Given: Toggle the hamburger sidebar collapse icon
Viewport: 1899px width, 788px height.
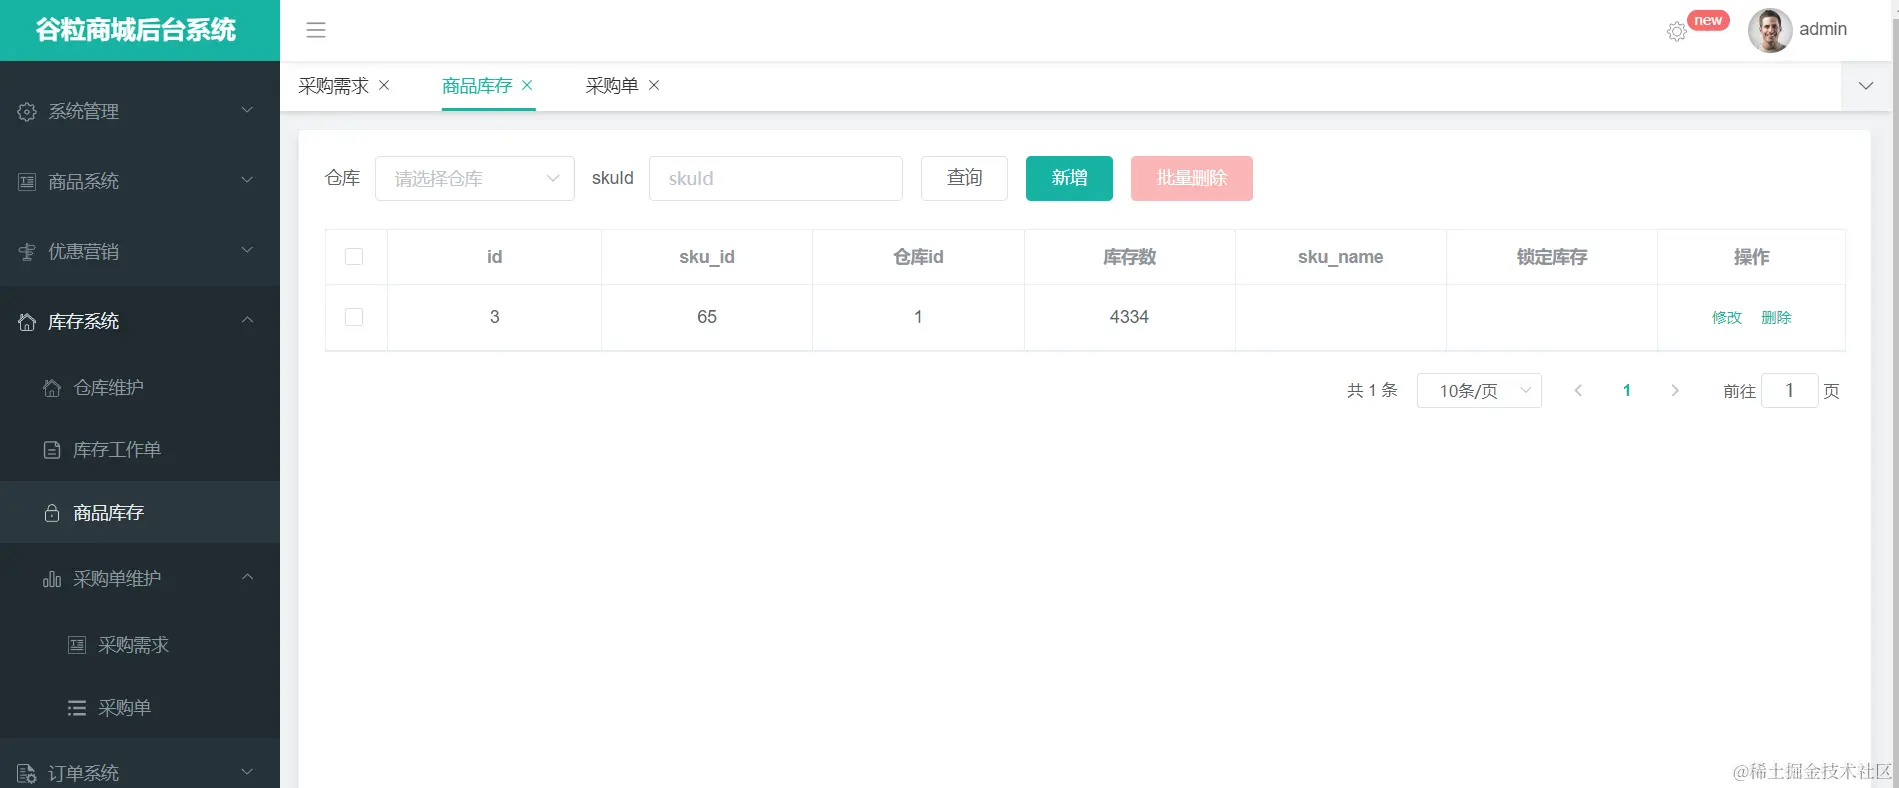Looking at the screenshot, I should pos(316,30).
